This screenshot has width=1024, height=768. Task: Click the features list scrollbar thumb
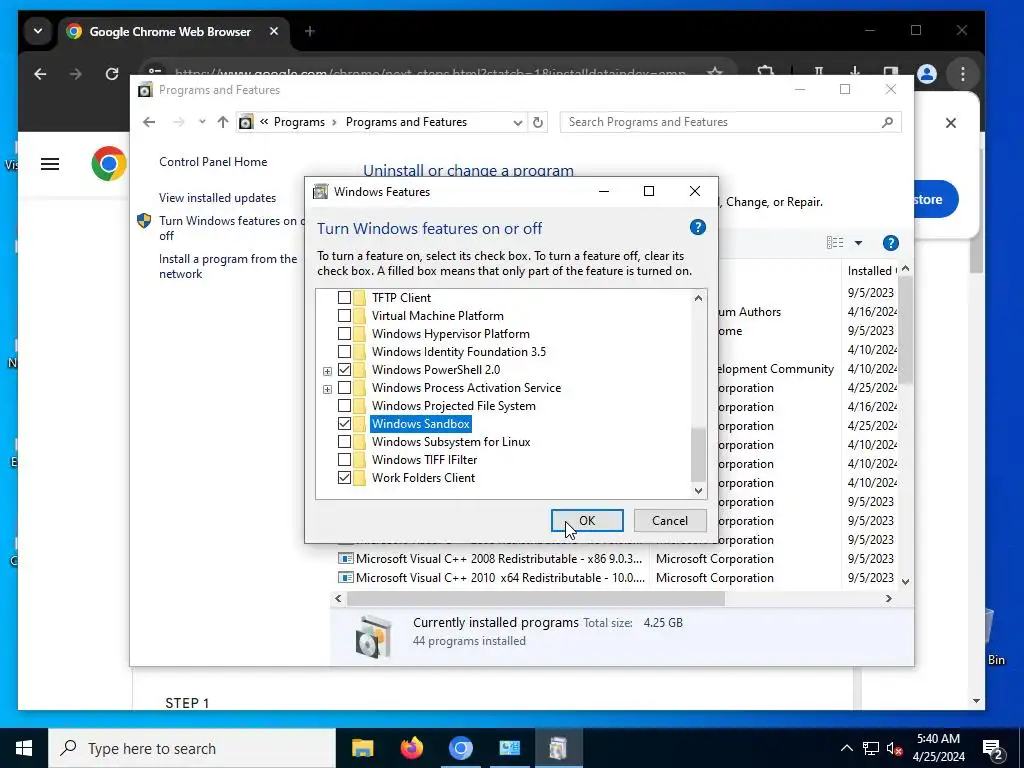coord(698,455)
